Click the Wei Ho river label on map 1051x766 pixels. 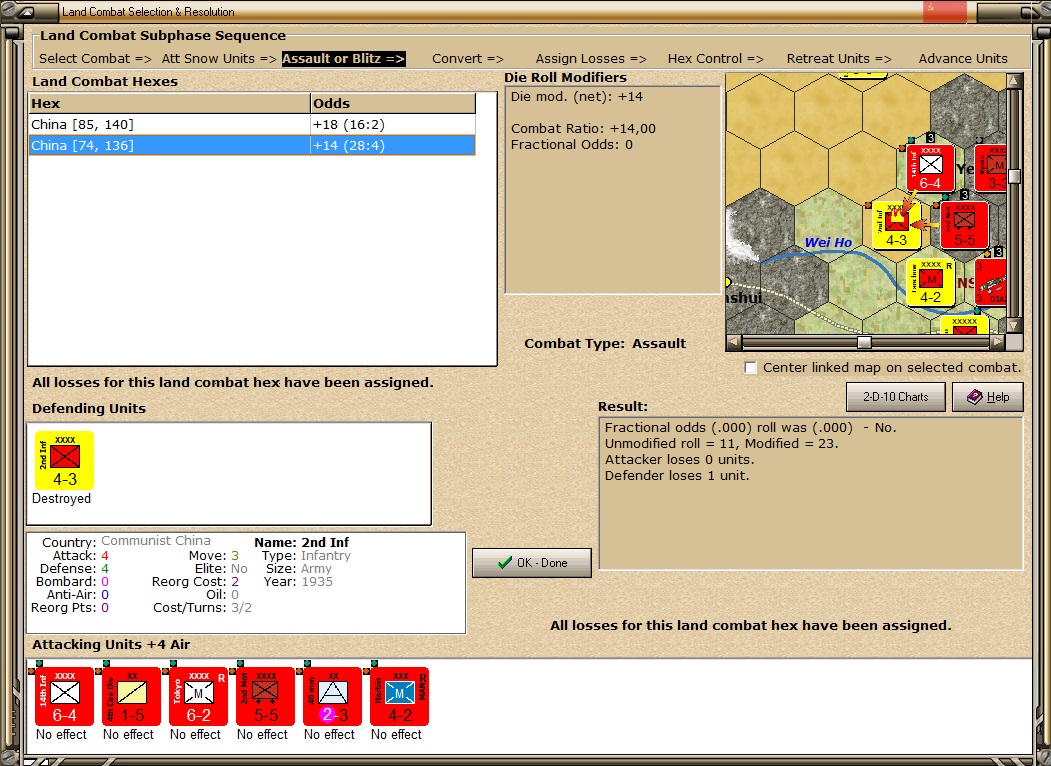tap(828, 243)
